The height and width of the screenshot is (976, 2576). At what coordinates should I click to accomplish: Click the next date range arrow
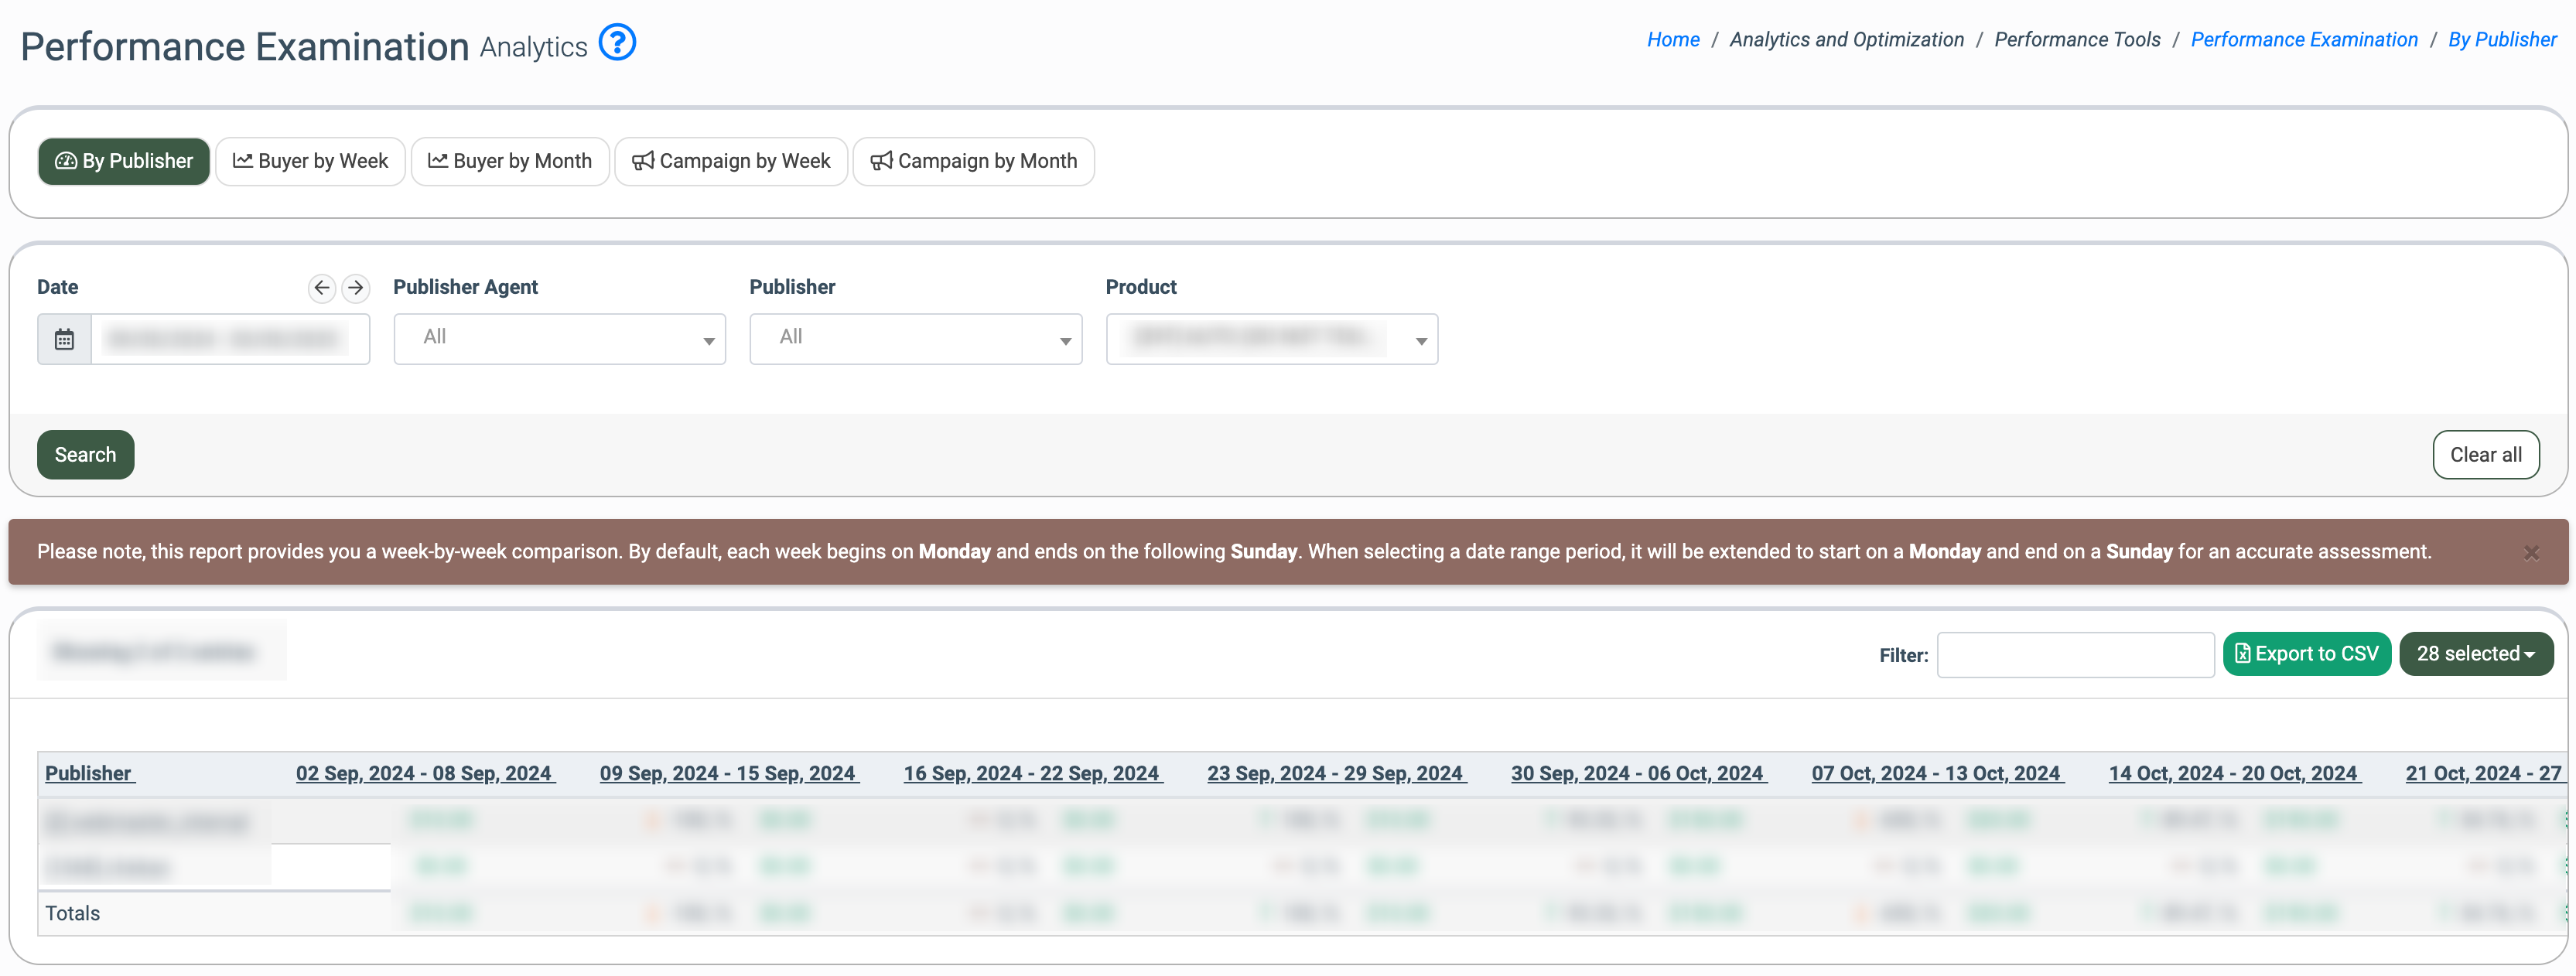(x=355, y=288)
